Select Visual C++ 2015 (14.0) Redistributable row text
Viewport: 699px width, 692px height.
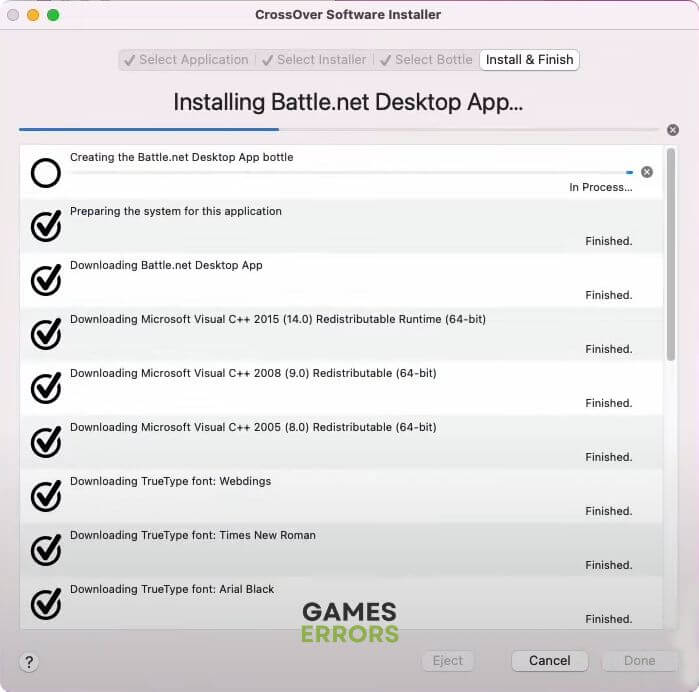(278, 319)
